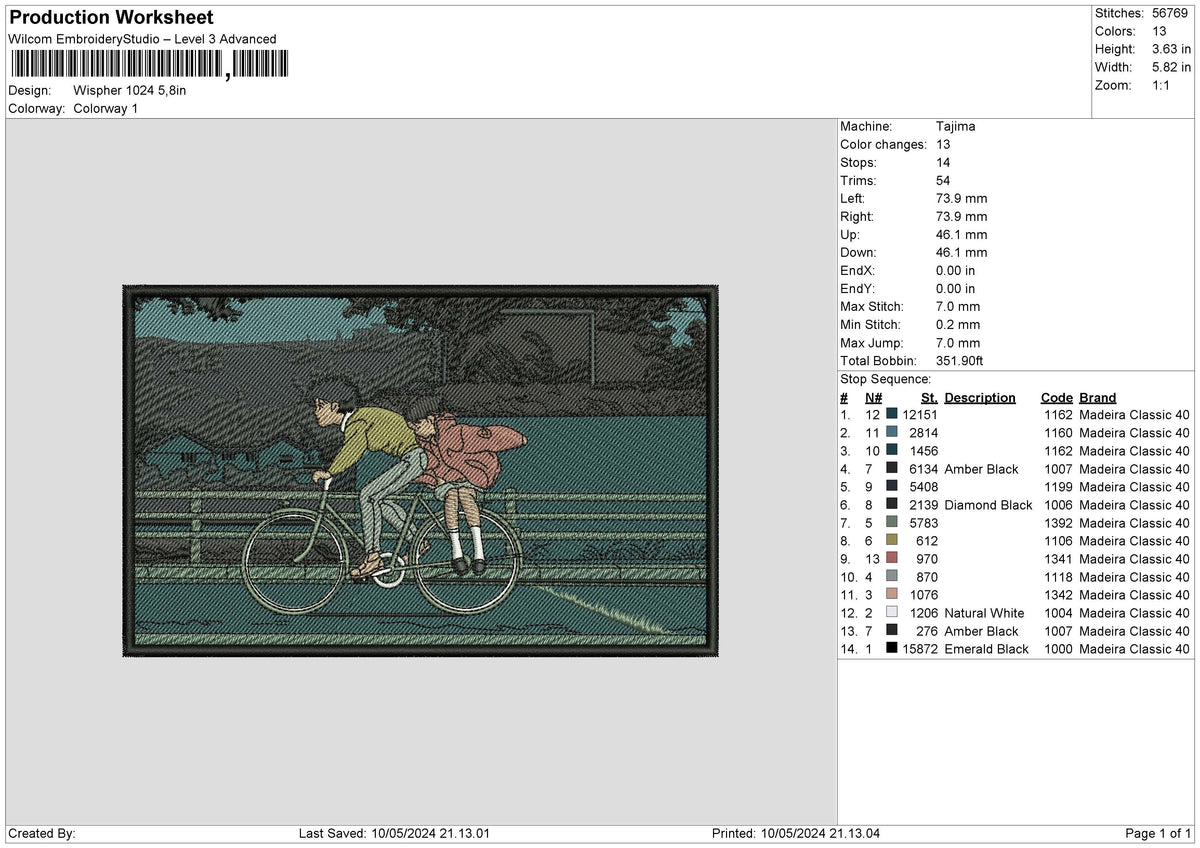
Task: Select color swatch for stop 2 code 1160
Action: click(891, 432)
